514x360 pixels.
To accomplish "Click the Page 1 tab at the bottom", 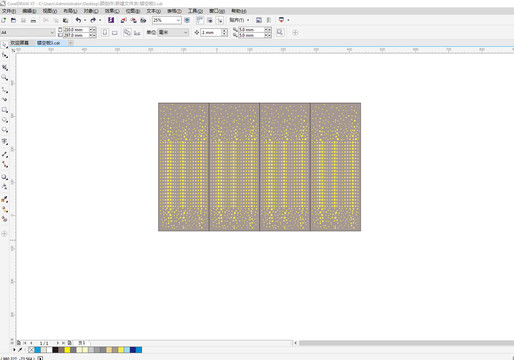I will [x=82, y=343].
